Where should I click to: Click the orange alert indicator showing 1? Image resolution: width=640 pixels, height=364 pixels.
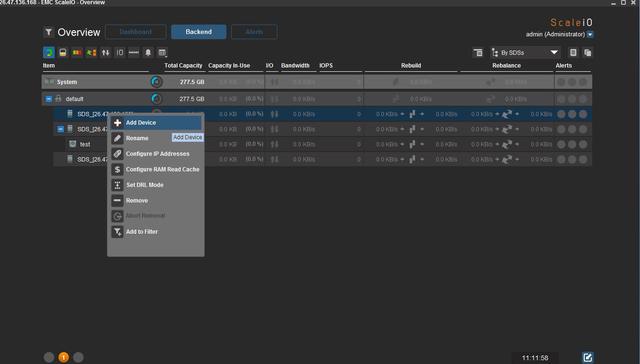(x=64, y=357)
